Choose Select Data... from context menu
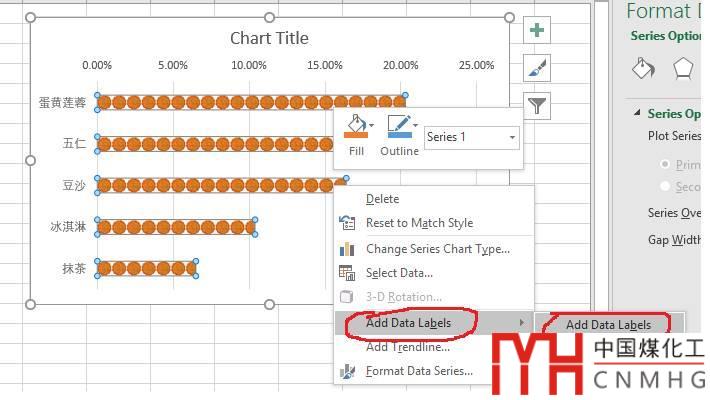This screenshot has height=400, width=710. coord(399,273)
